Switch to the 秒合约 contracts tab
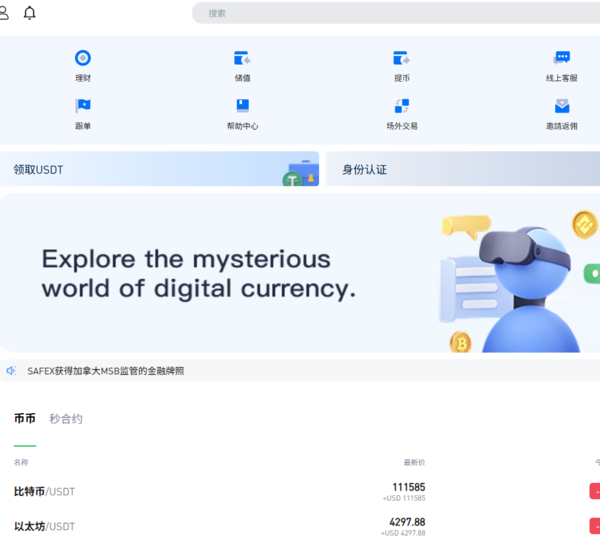 pos(66,419)
